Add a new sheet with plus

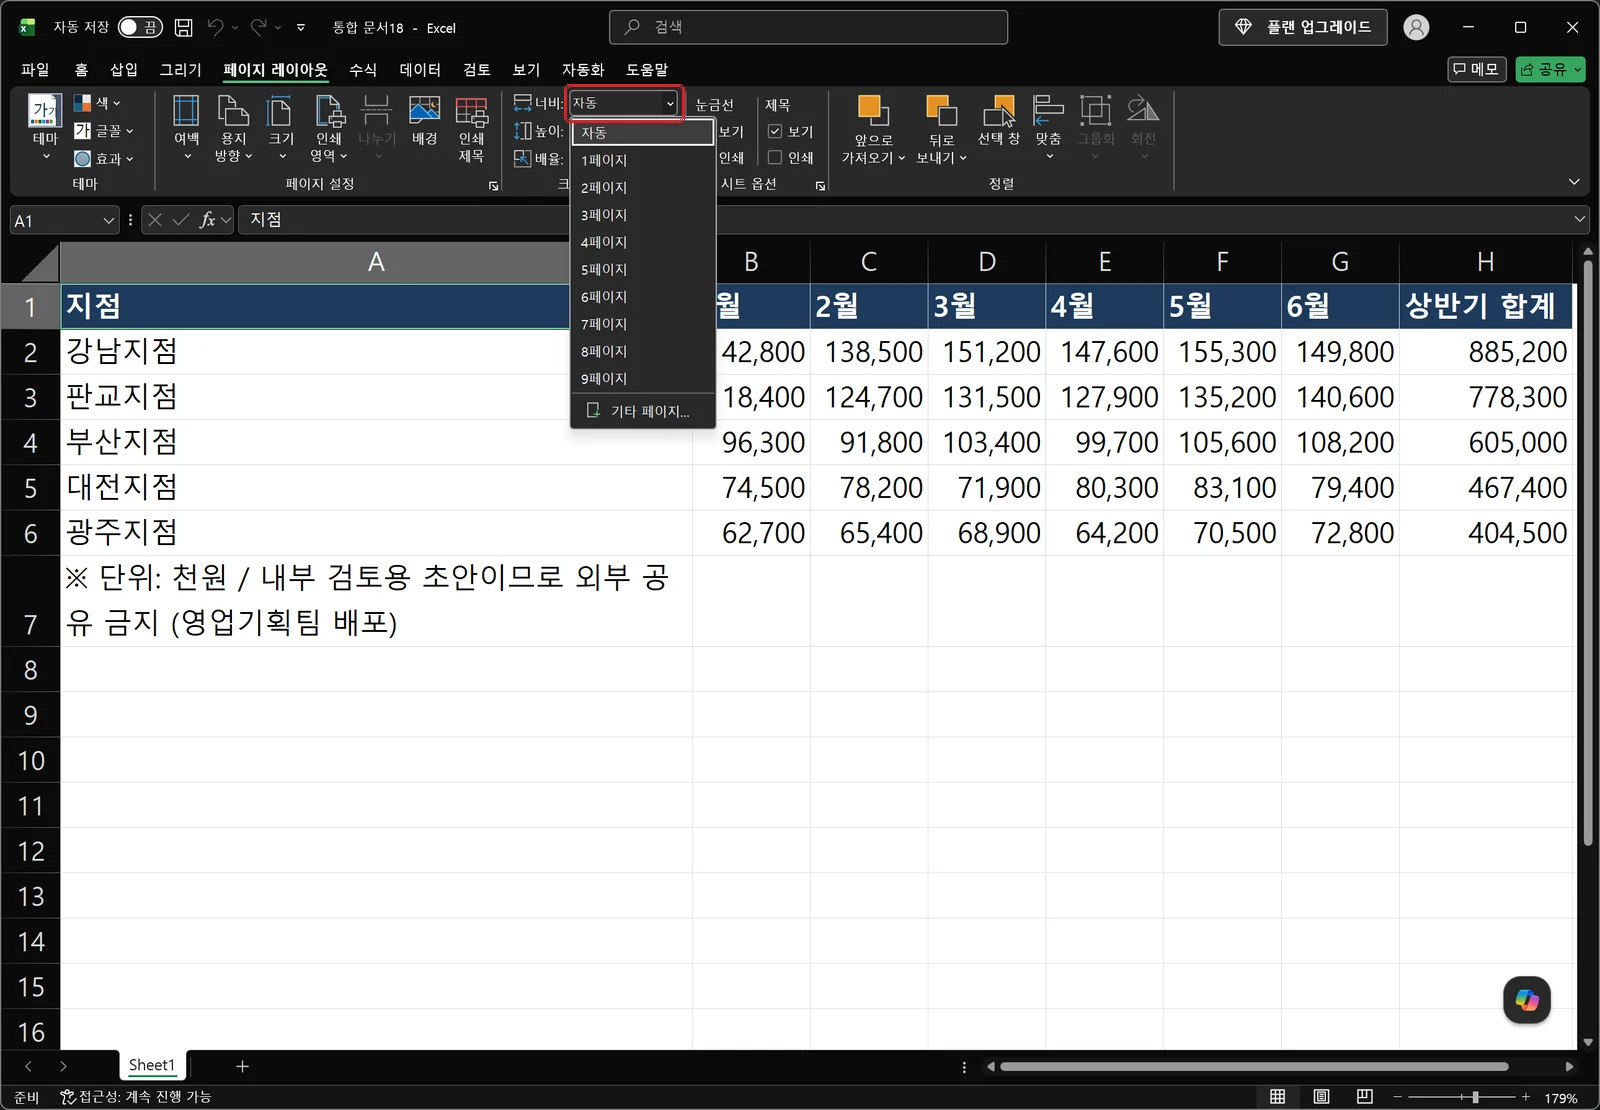(242, 1066)
